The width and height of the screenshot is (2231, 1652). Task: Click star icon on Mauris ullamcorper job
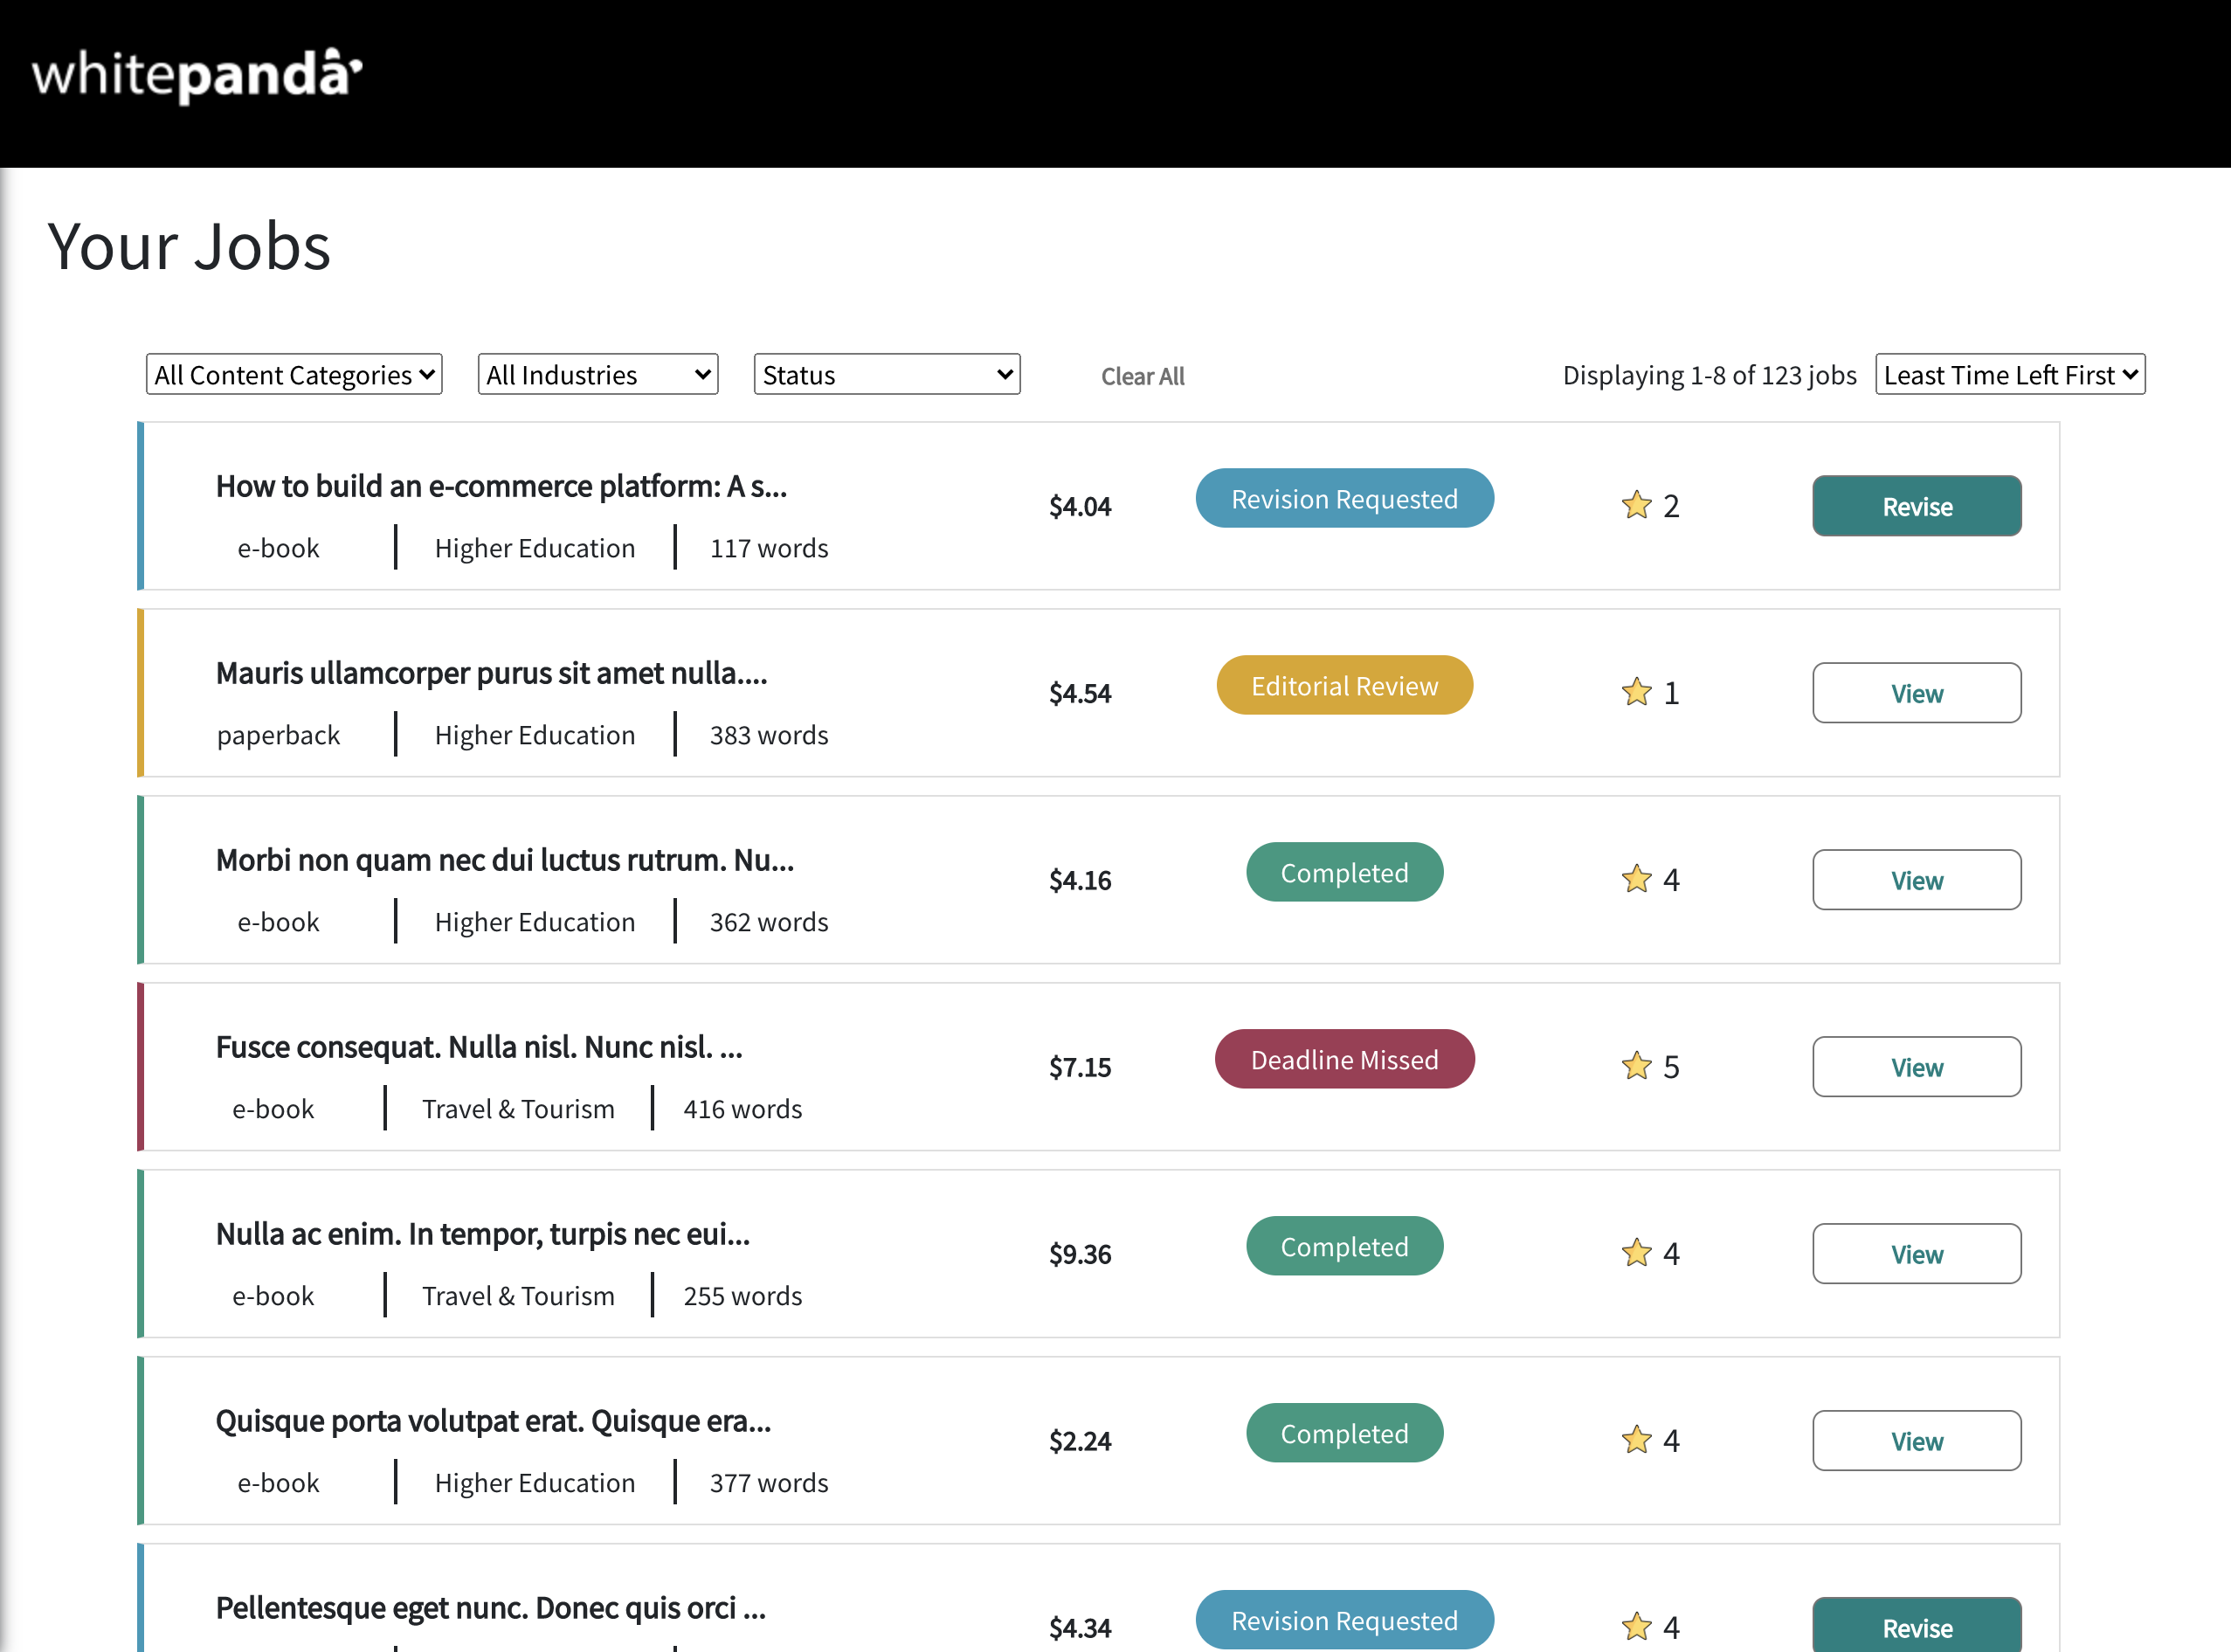coord(1636,692)
